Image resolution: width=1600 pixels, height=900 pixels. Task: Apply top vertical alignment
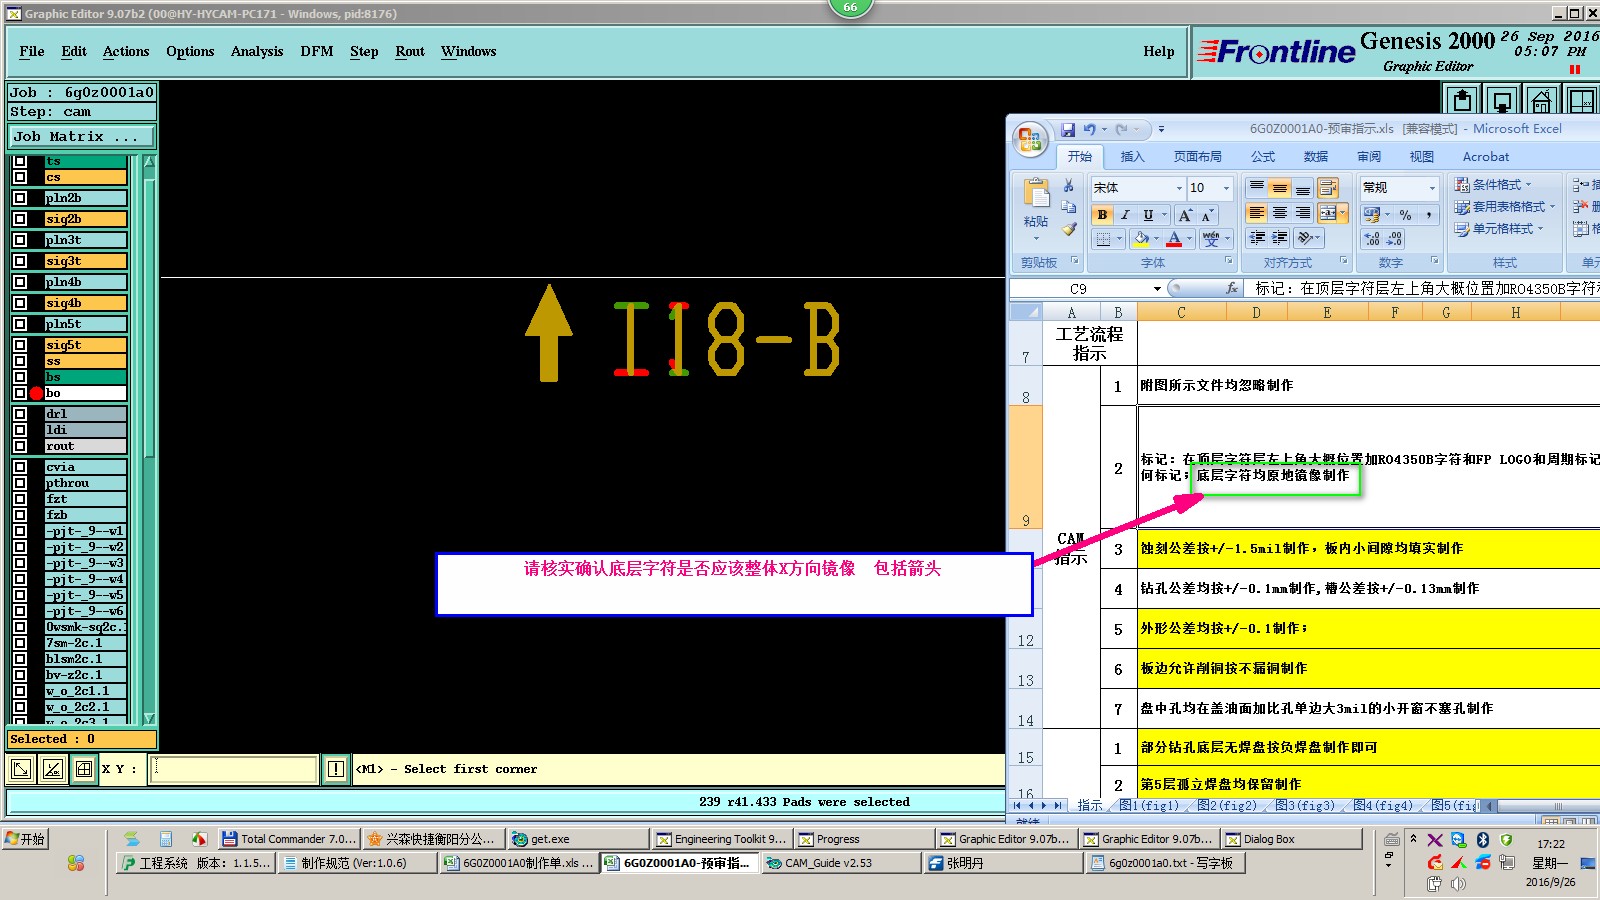tap(1257, 188)
